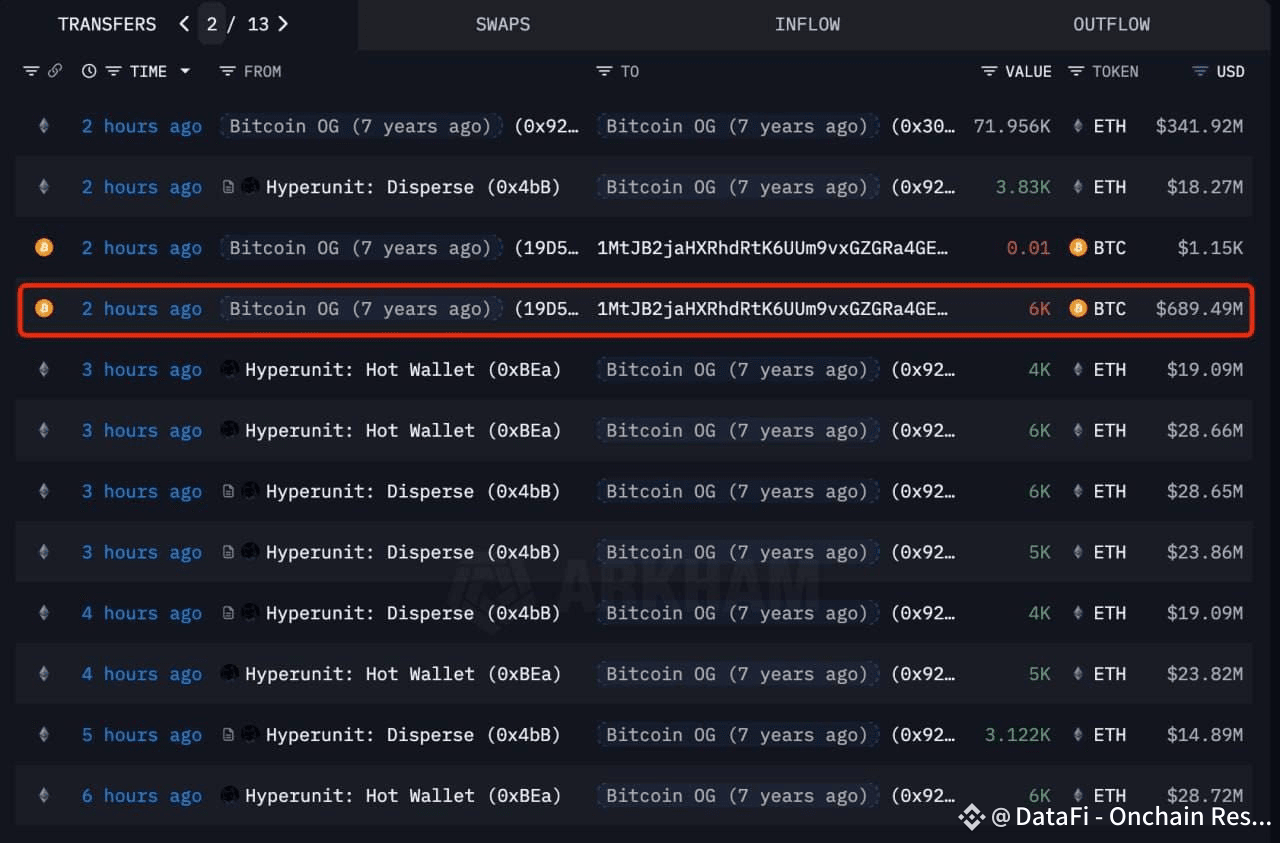Click the total page count 13

tap(258, 24)
